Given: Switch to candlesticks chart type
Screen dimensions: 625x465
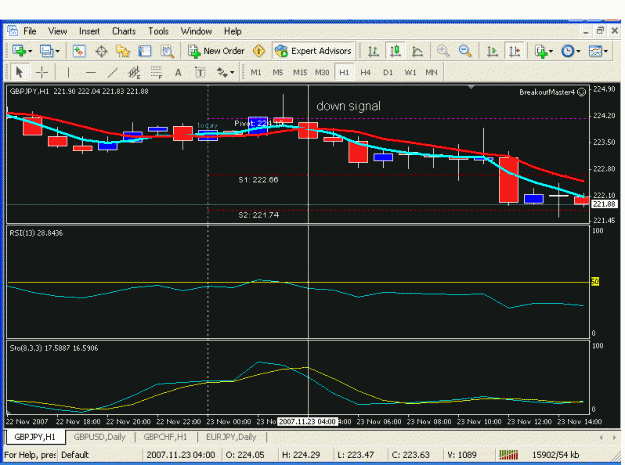Looking at the screenshot, I should tap(395, 51).
